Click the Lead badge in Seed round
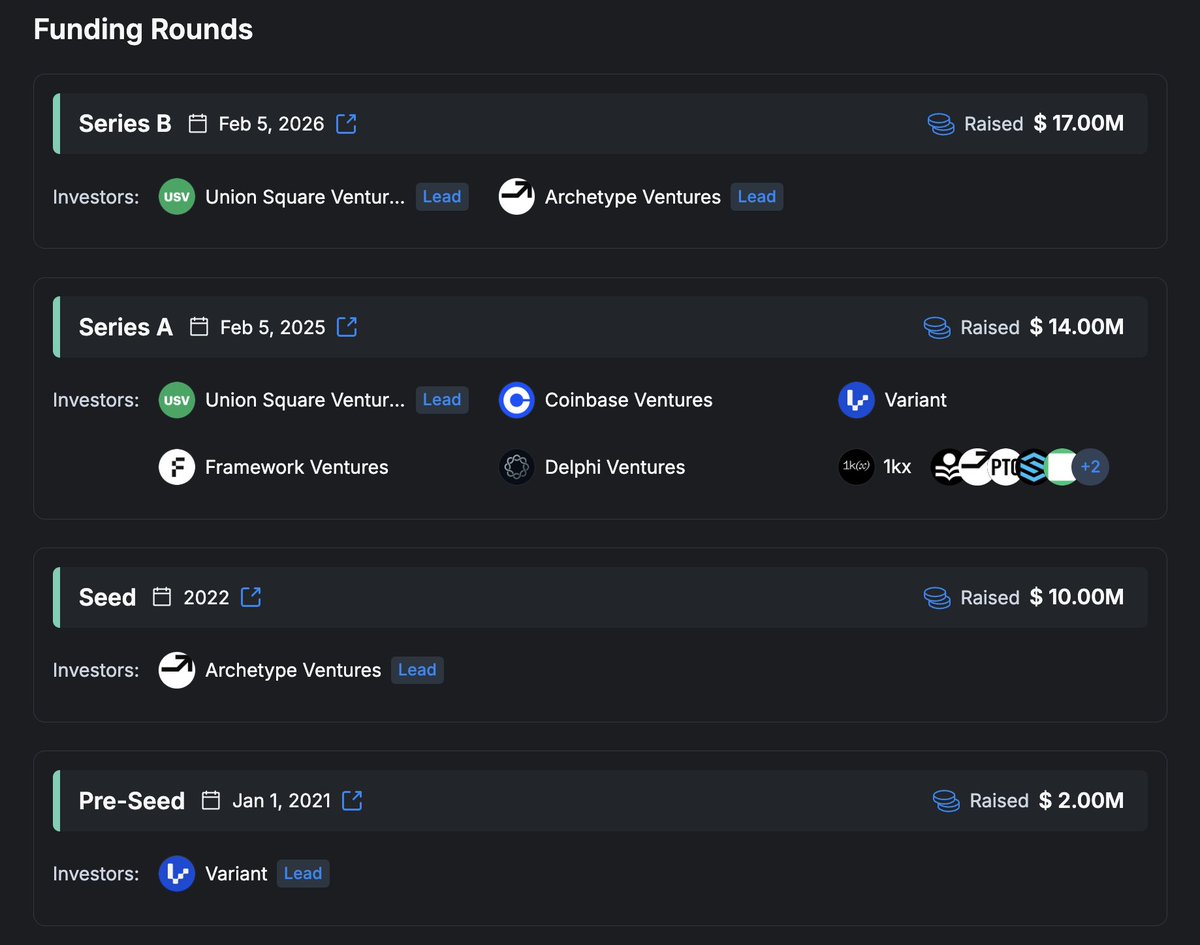Viewport: 1200px width, 945px height. click(417, 670)
